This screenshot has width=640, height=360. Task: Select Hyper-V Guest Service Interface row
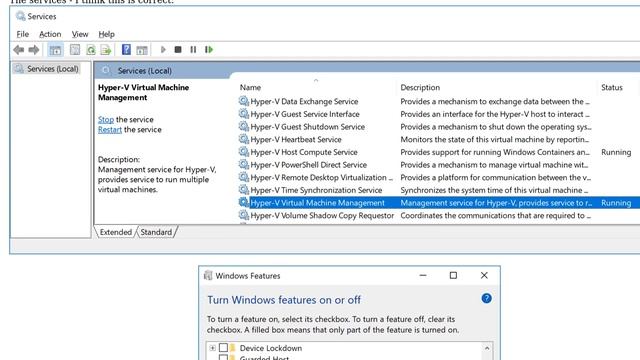[x=438, y=114]
